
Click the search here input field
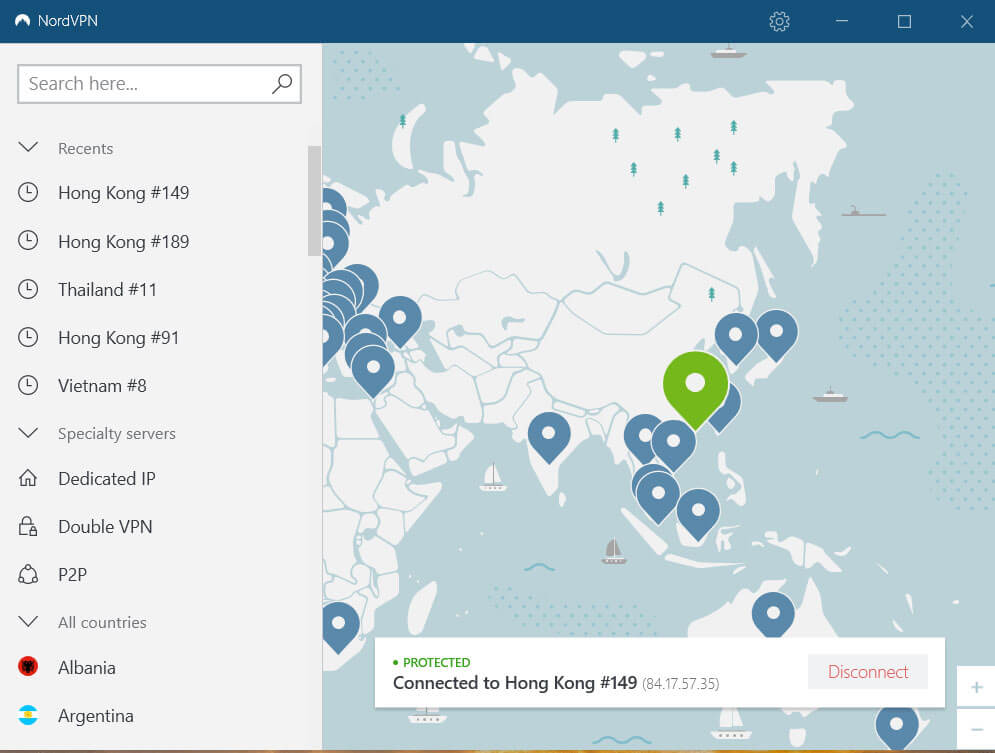coord(159,84)
